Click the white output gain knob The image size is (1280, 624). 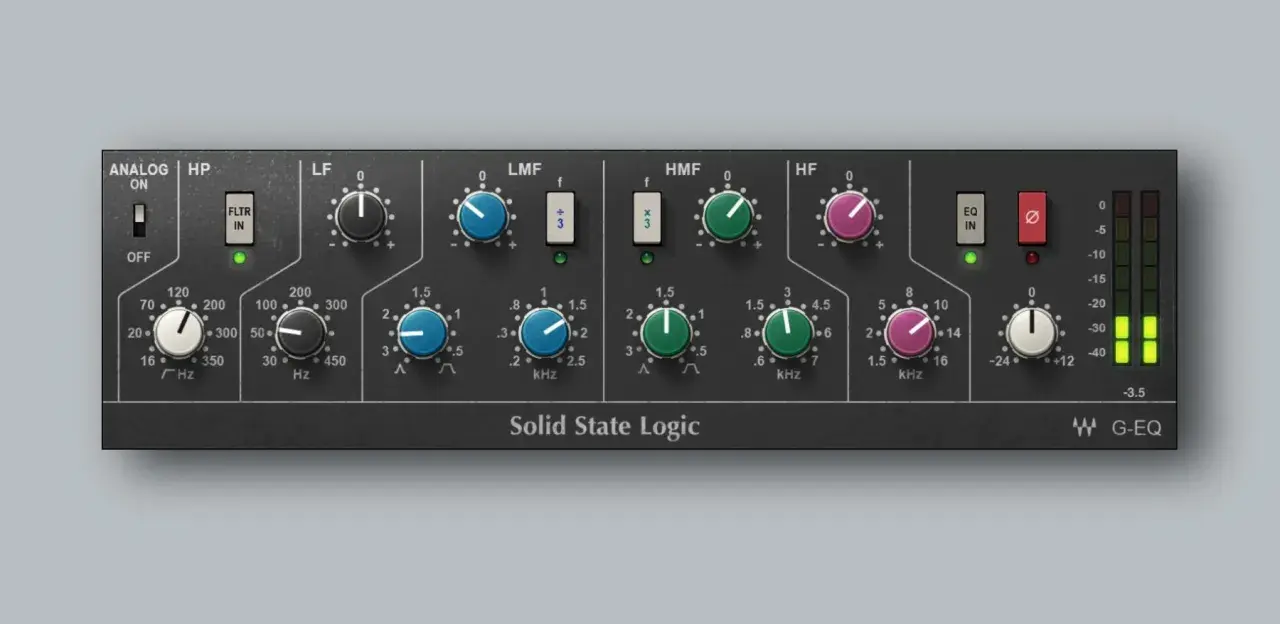[x=1031, y=333]
